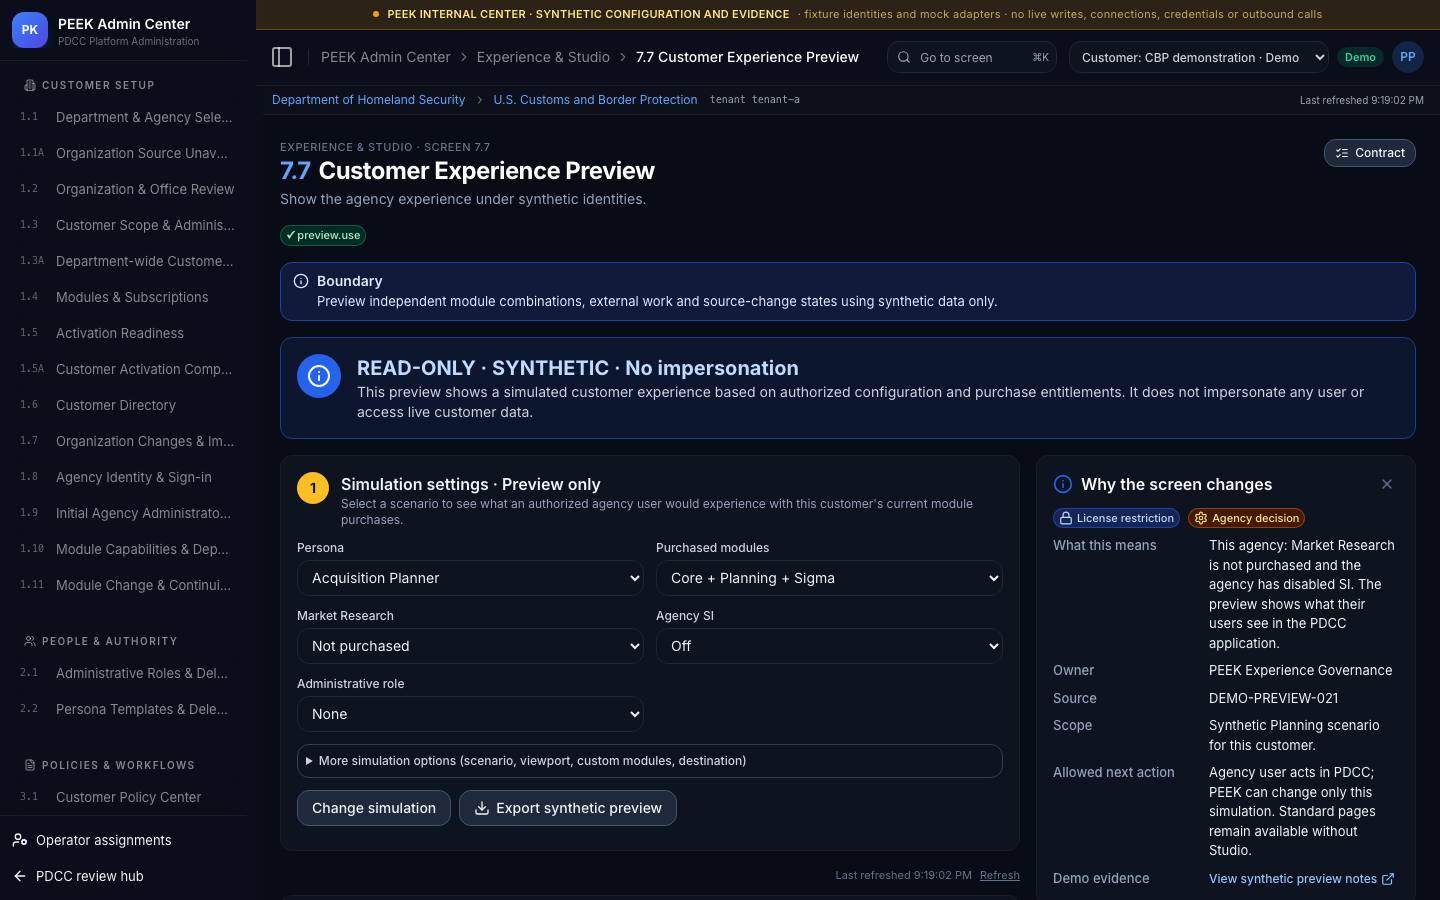Image resolution: width=1440 pixels, height=900 pixels.
Task: Open View synthetic preview notes link
Action: click(x=1301, y=879)
